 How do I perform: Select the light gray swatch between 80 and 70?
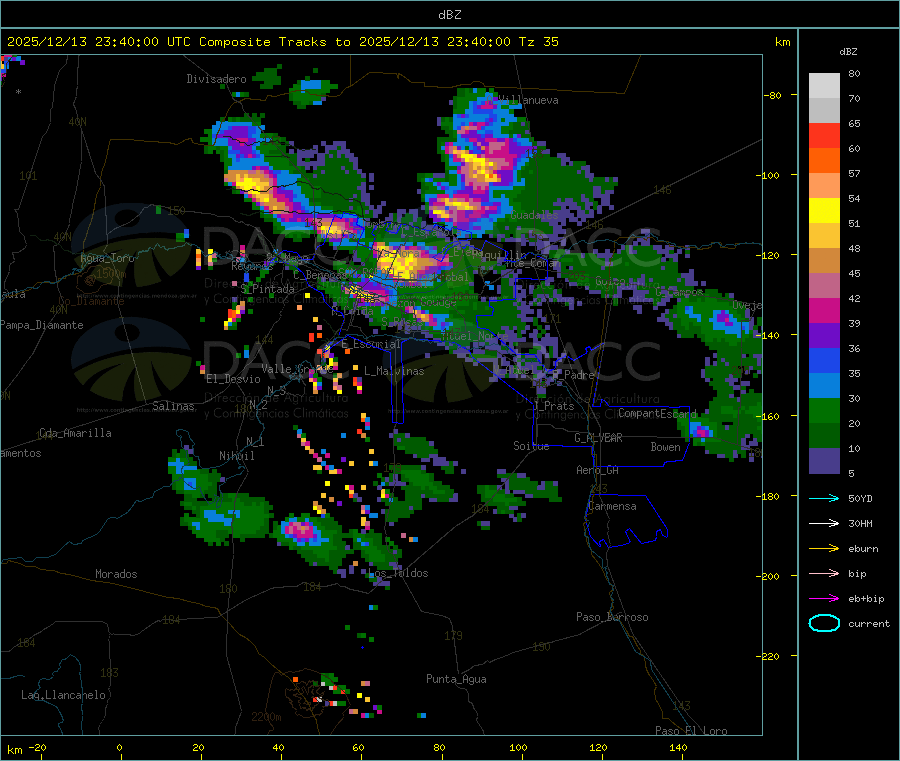click(x=824, y=86)
